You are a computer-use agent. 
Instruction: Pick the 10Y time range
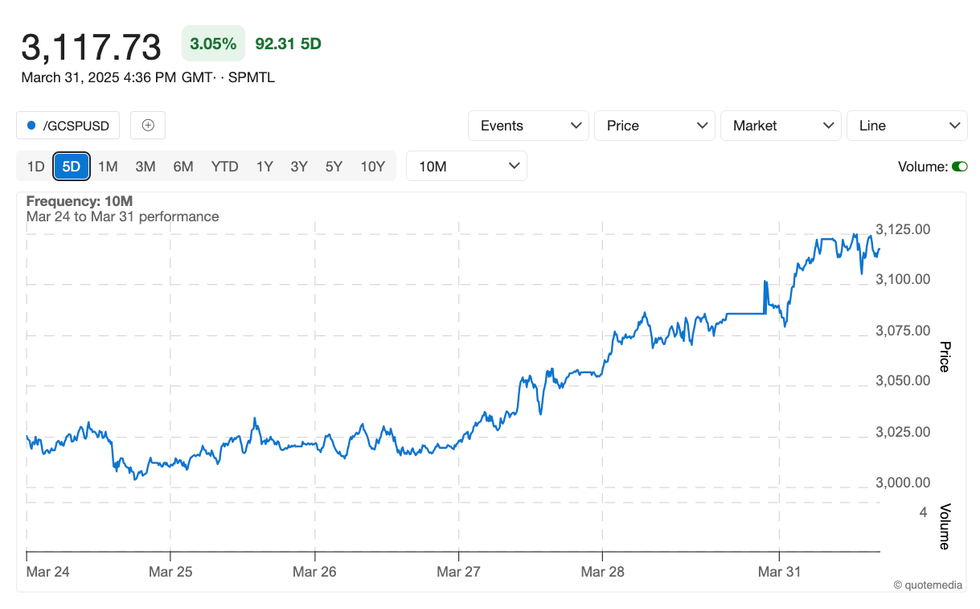[x=372, y=167]
